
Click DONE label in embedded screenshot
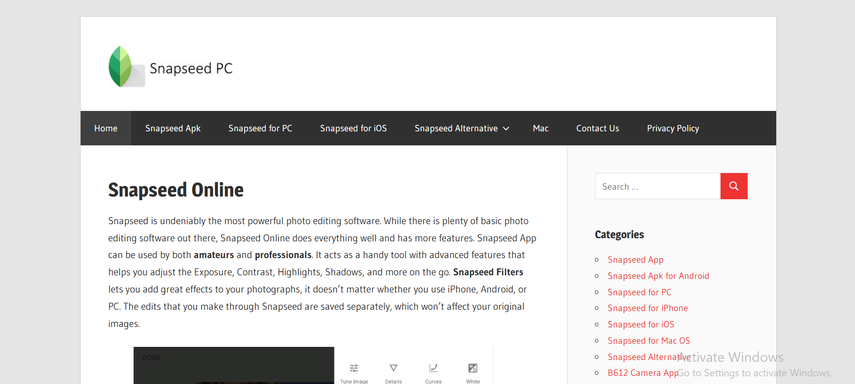point(151,358)
